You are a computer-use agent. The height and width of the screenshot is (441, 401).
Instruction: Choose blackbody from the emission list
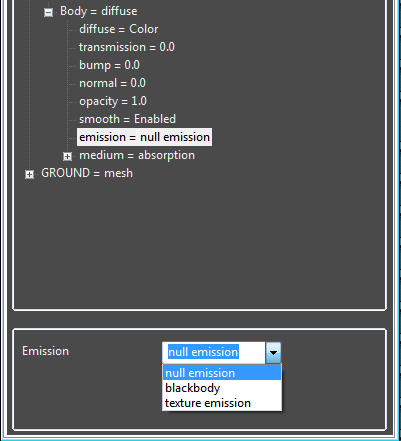pos(222,388)
